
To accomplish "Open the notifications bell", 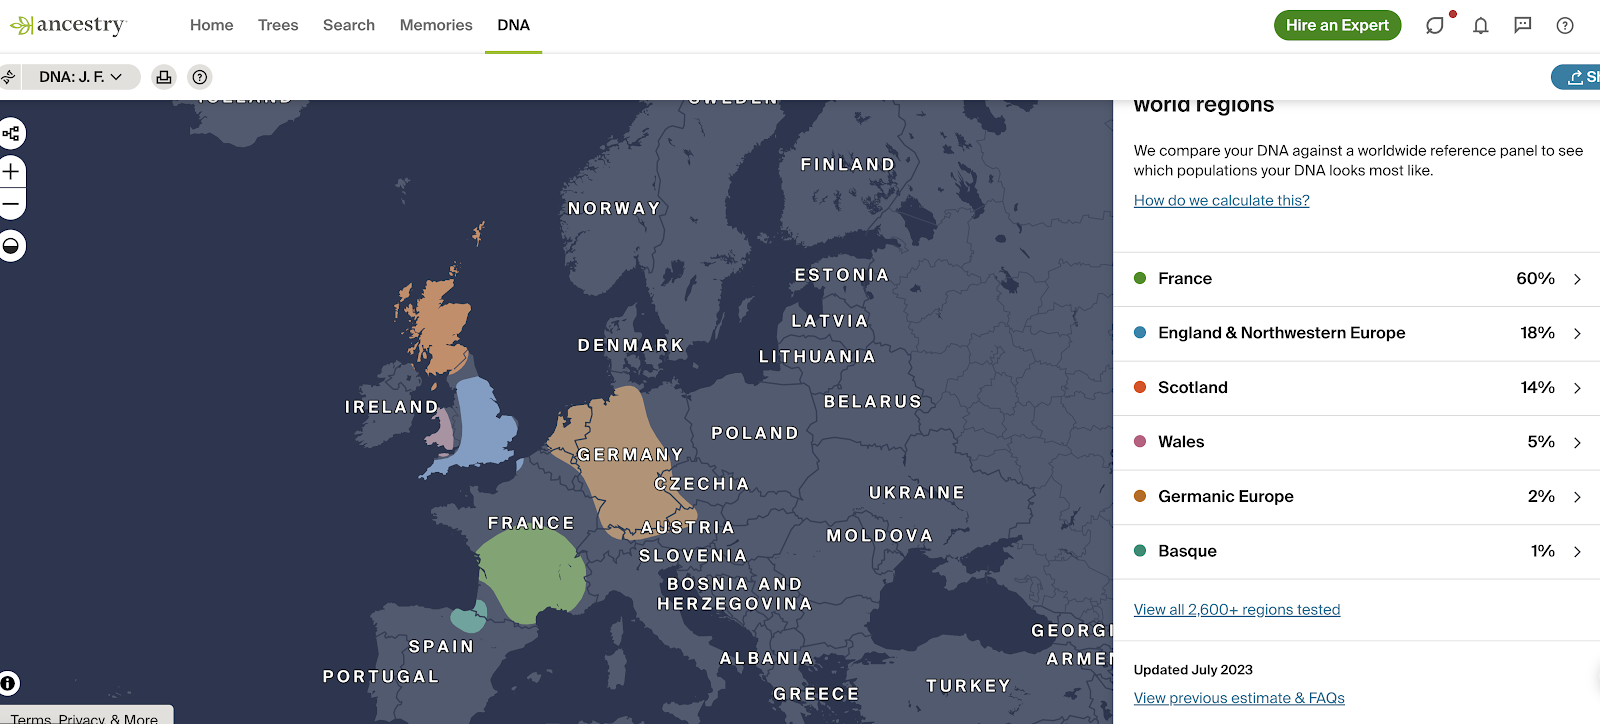I will (1481, 26).
